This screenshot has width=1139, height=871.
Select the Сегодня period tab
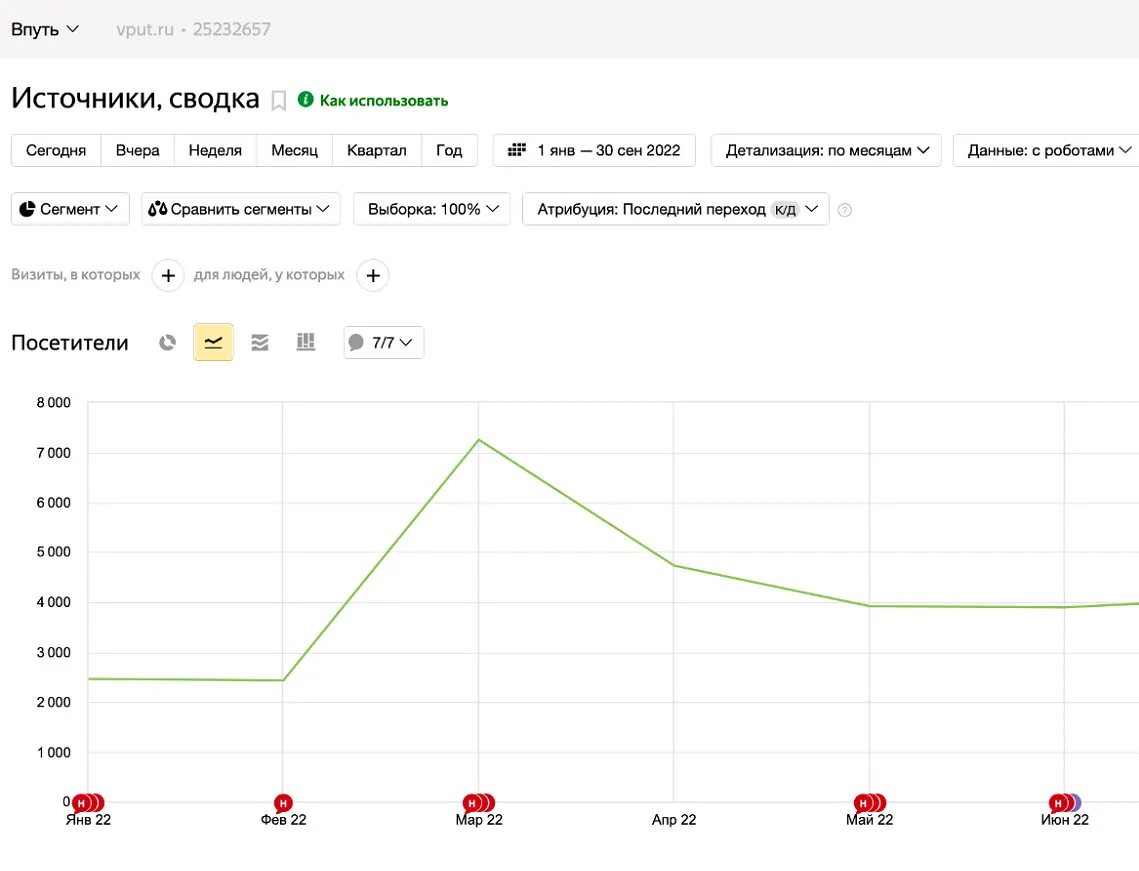point(56,150)
